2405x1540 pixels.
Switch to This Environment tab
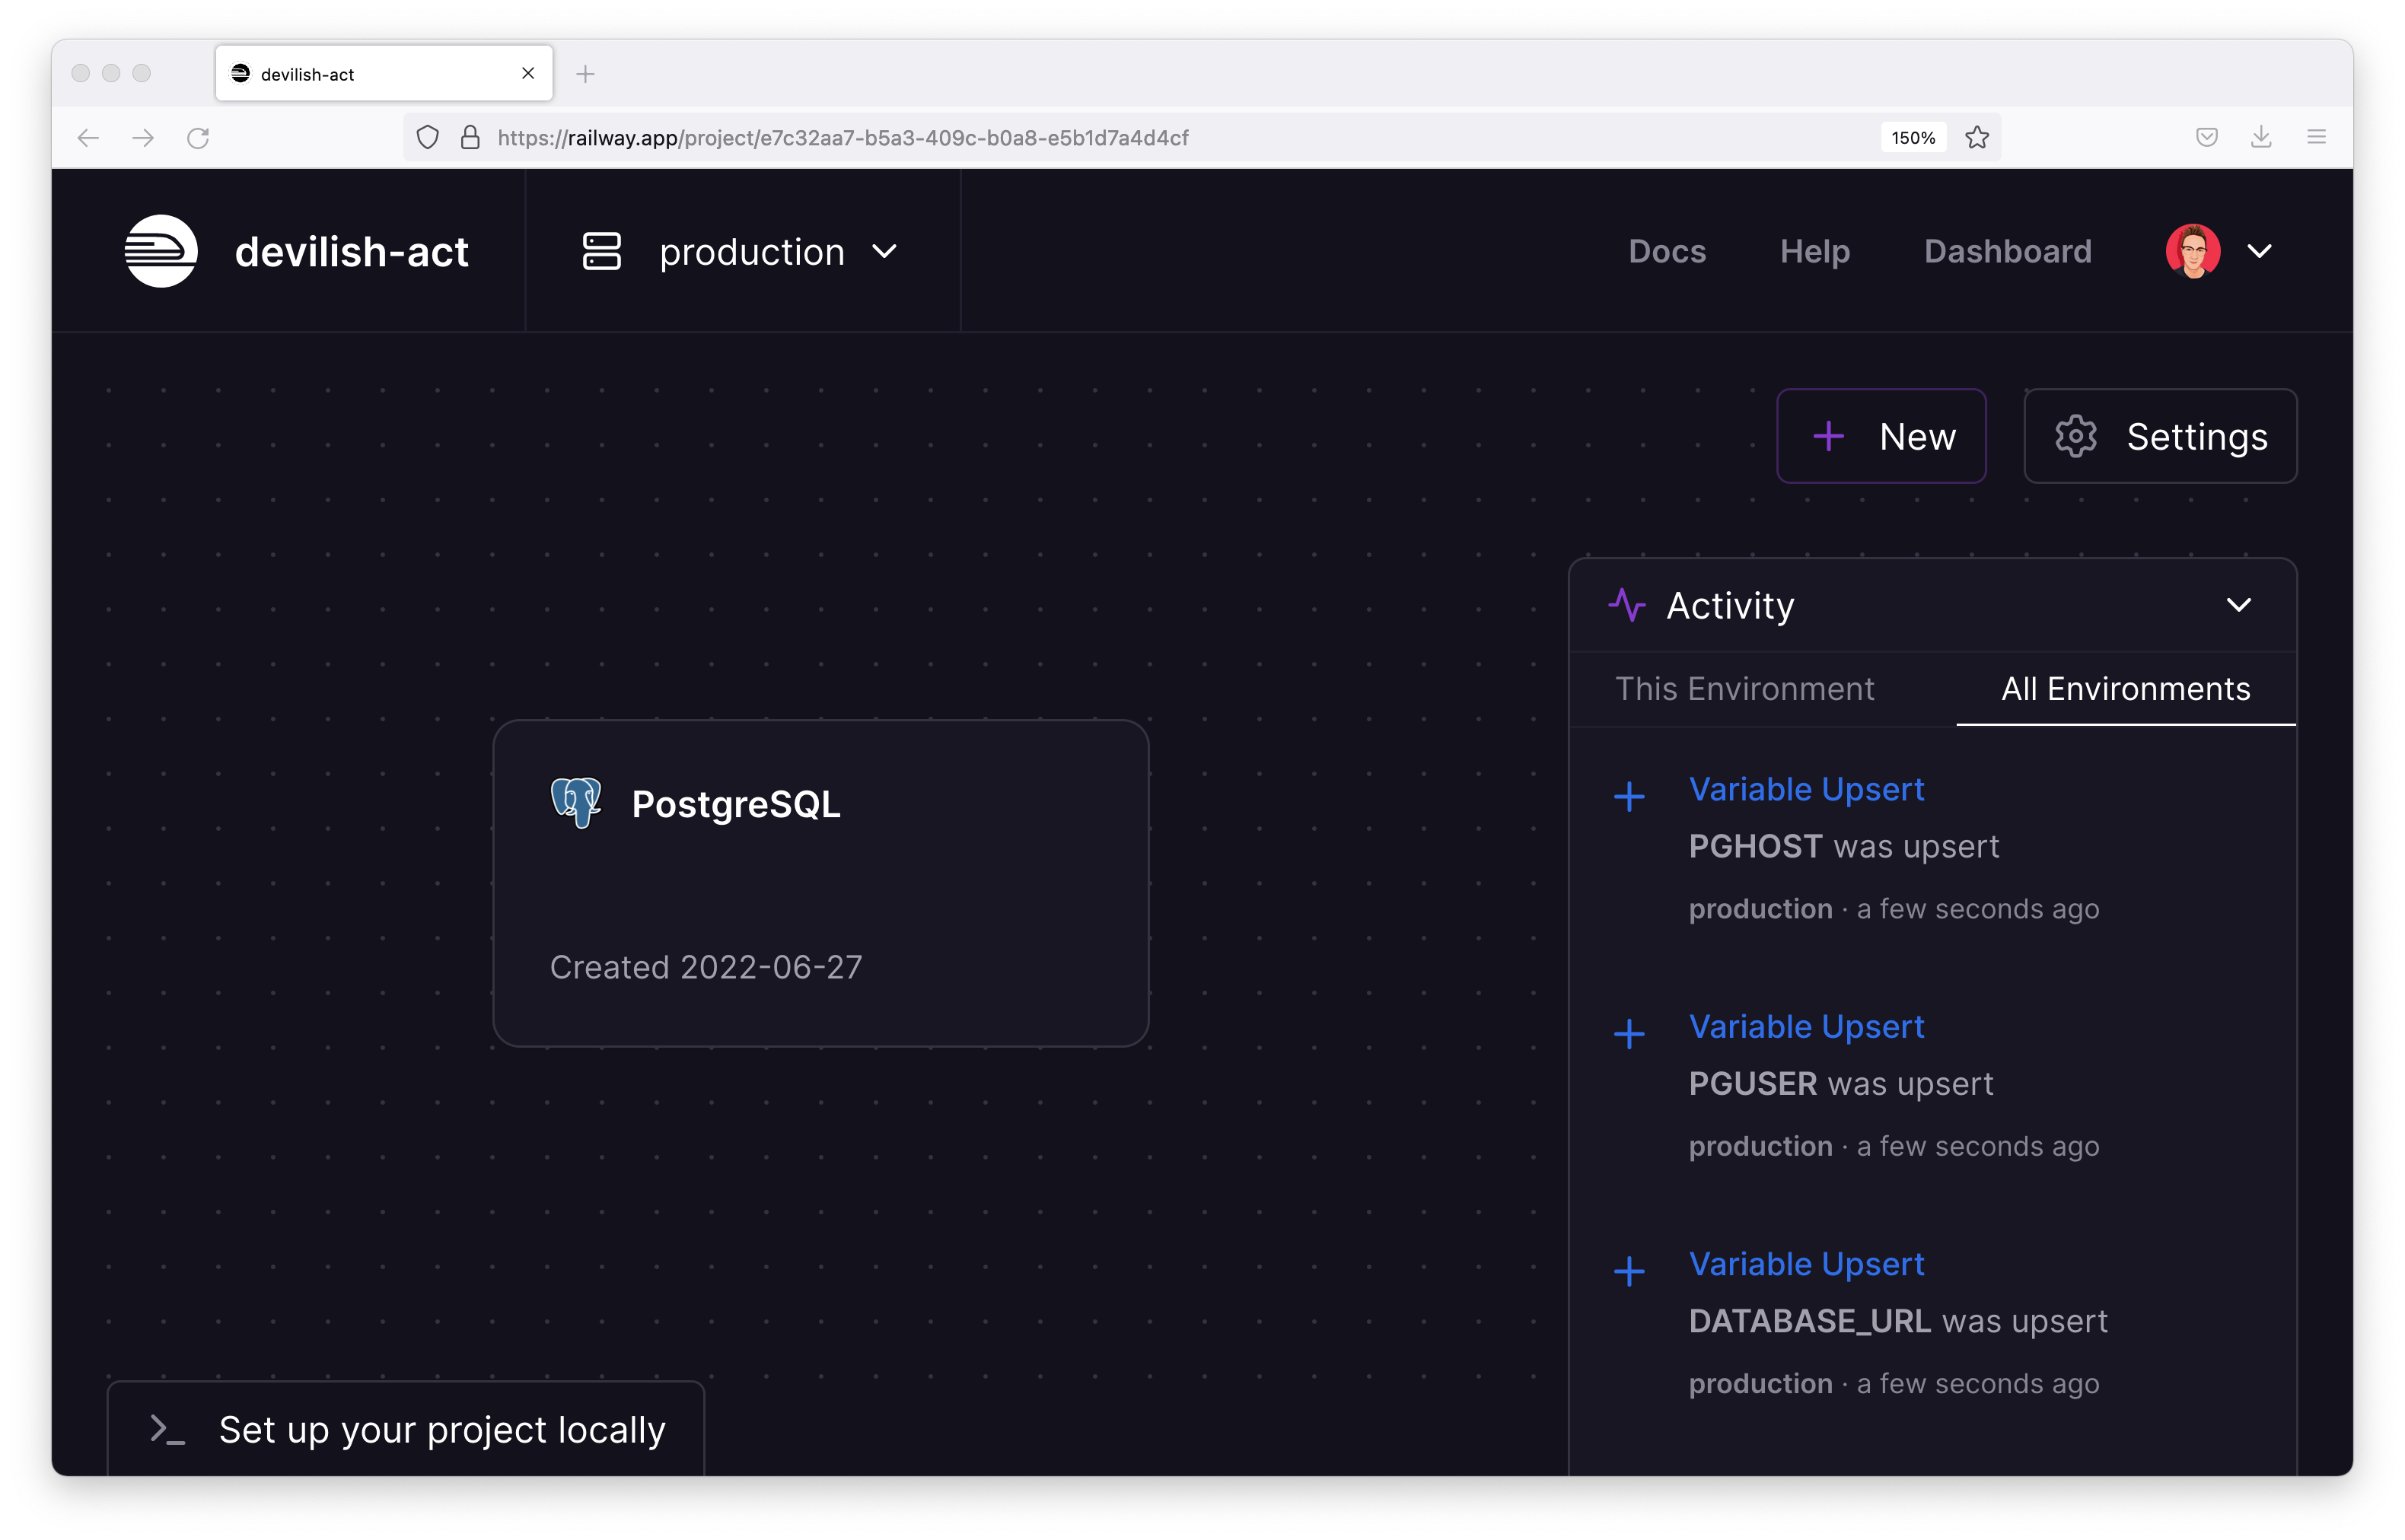pos(1744,689)
